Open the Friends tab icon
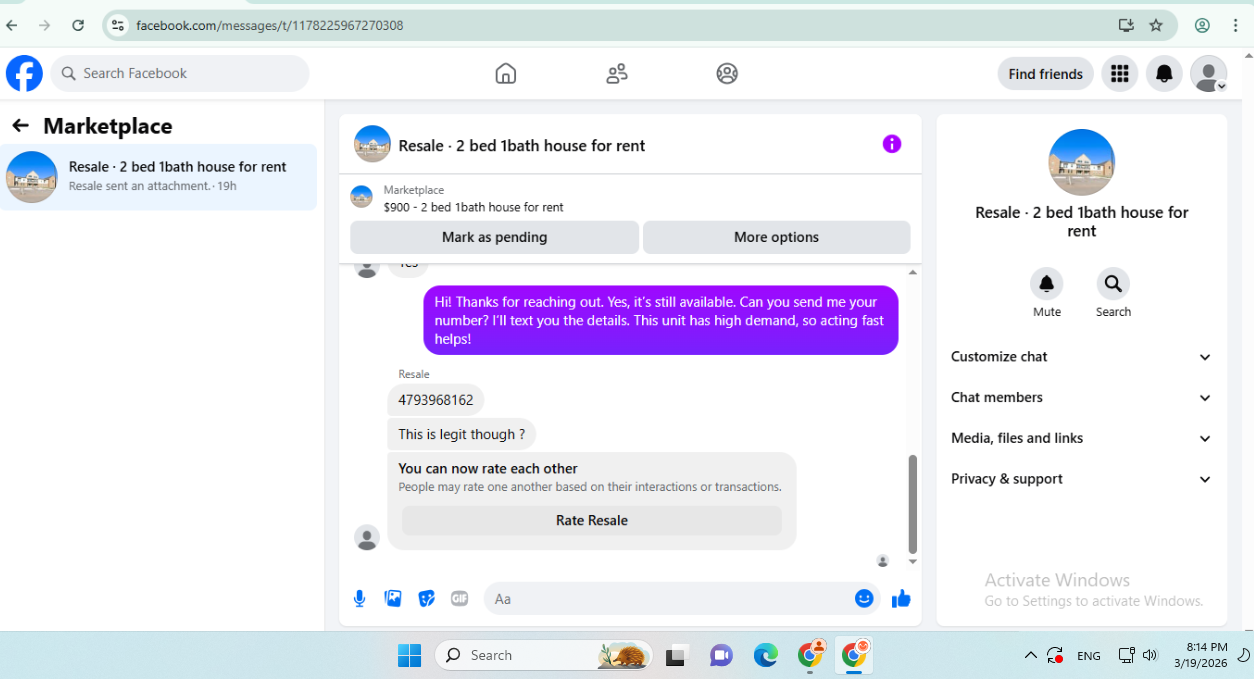Viewport: 1254px width, 679px height. pos(617,73)
